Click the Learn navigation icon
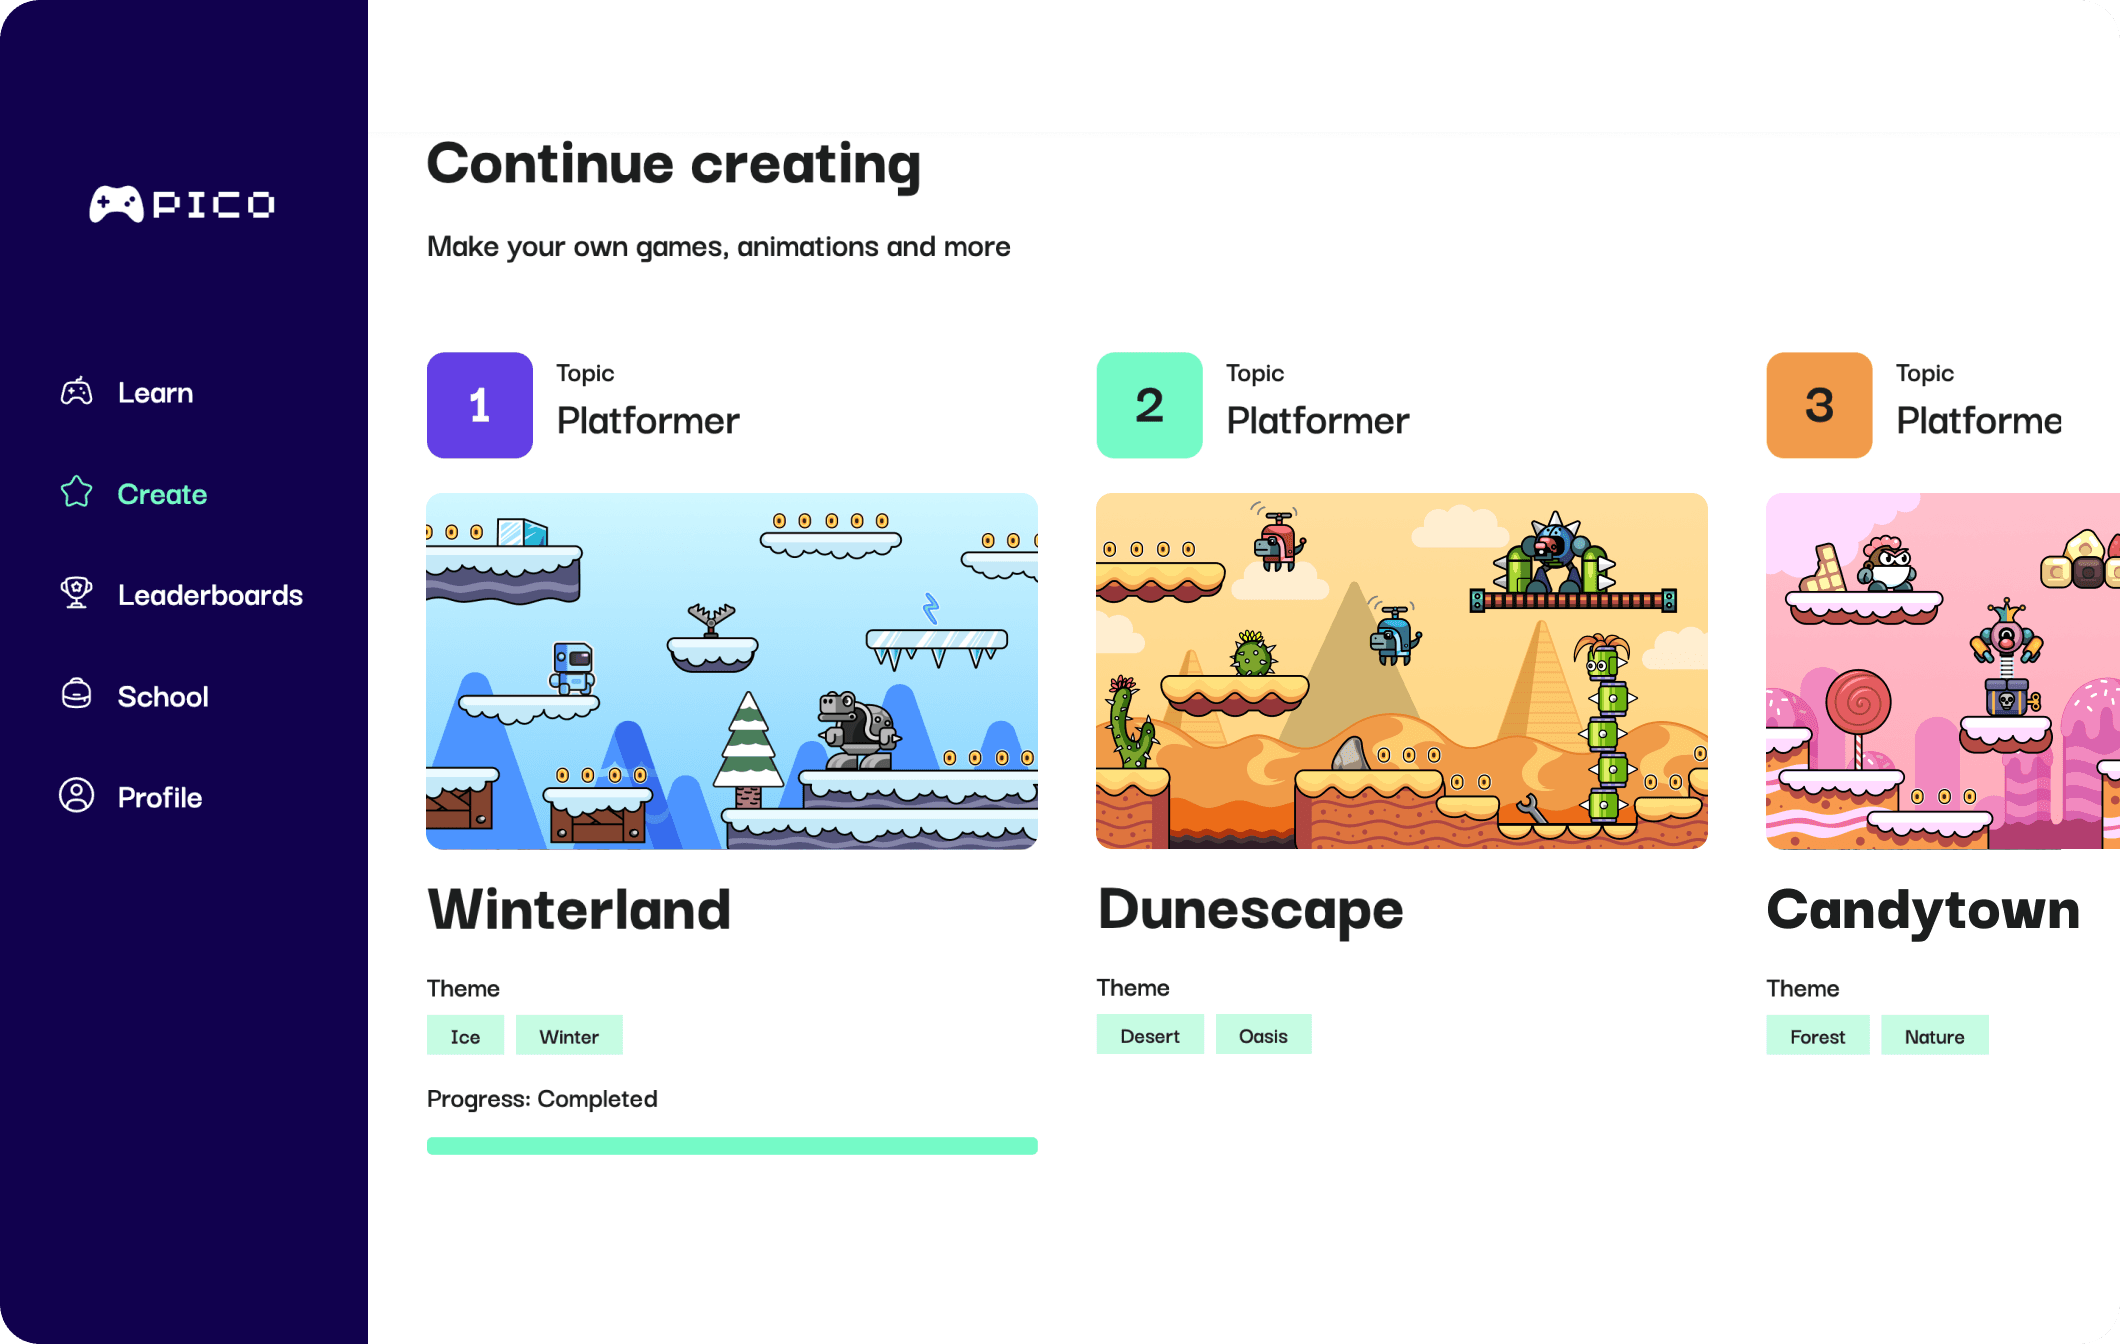Viewport: 2120px width, 1344px height. [77, 391]
